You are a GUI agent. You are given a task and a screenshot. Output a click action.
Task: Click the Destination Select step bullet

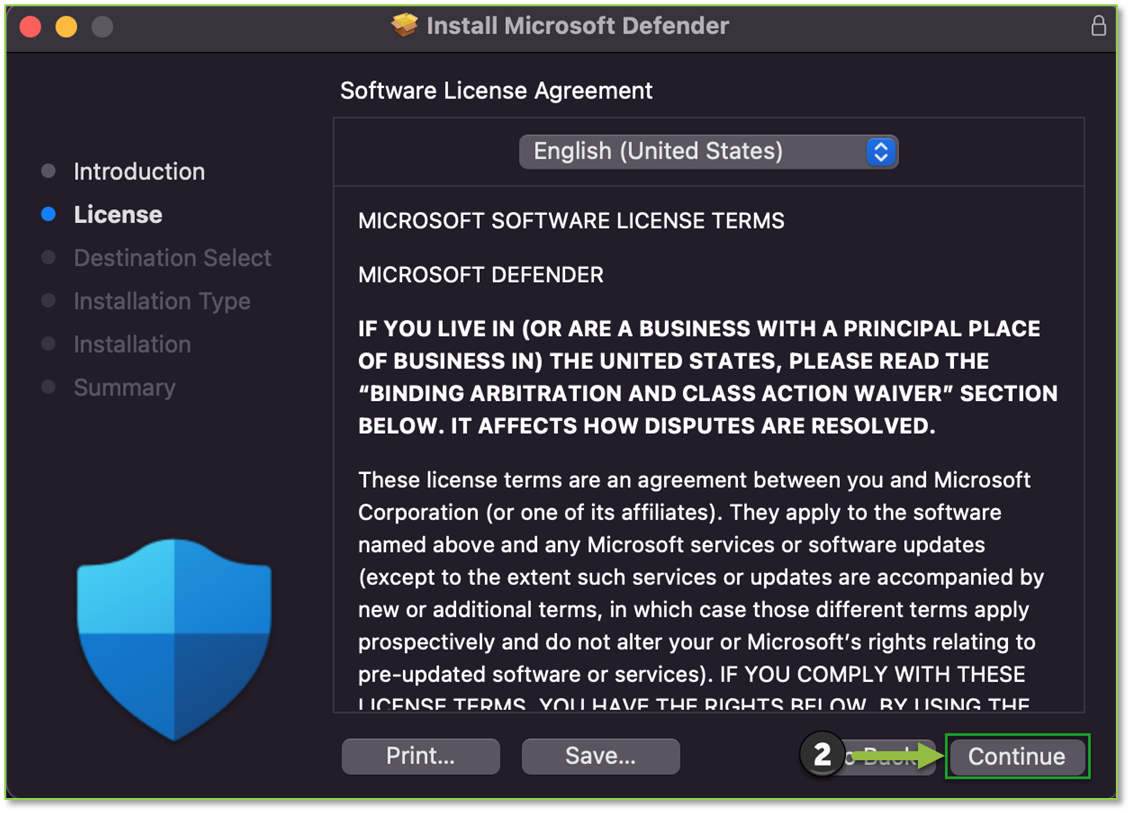49,258
